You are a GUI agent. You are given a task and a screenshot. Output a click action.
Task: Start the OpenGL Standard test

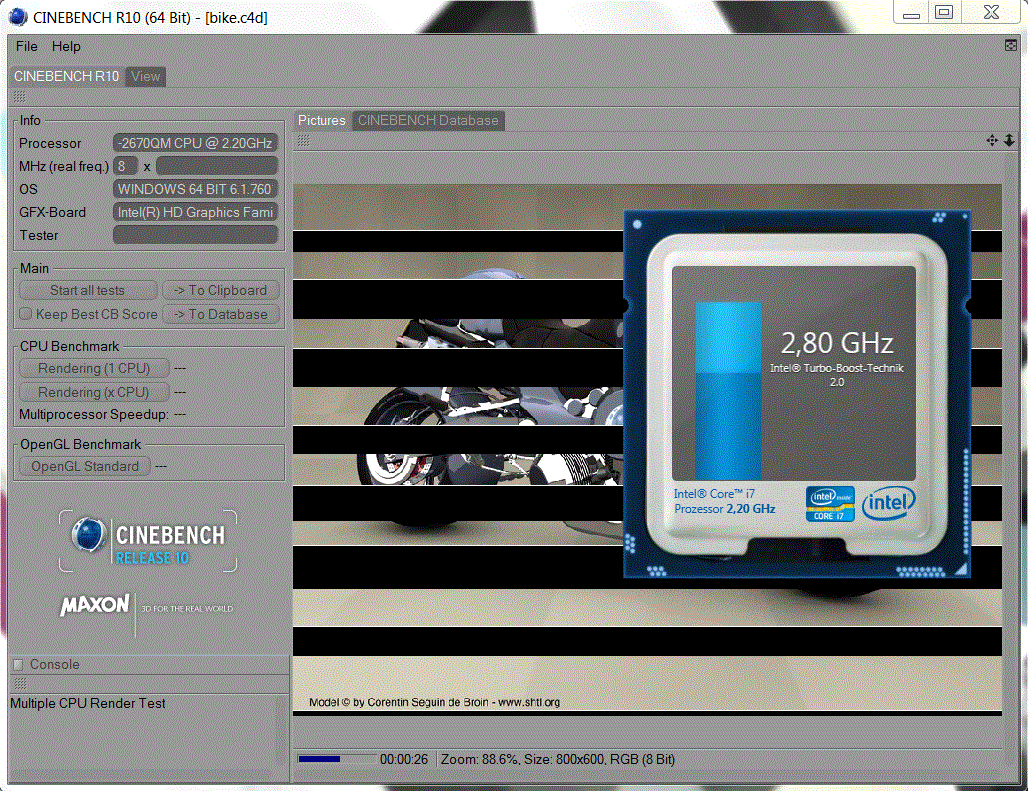point(85,467)
